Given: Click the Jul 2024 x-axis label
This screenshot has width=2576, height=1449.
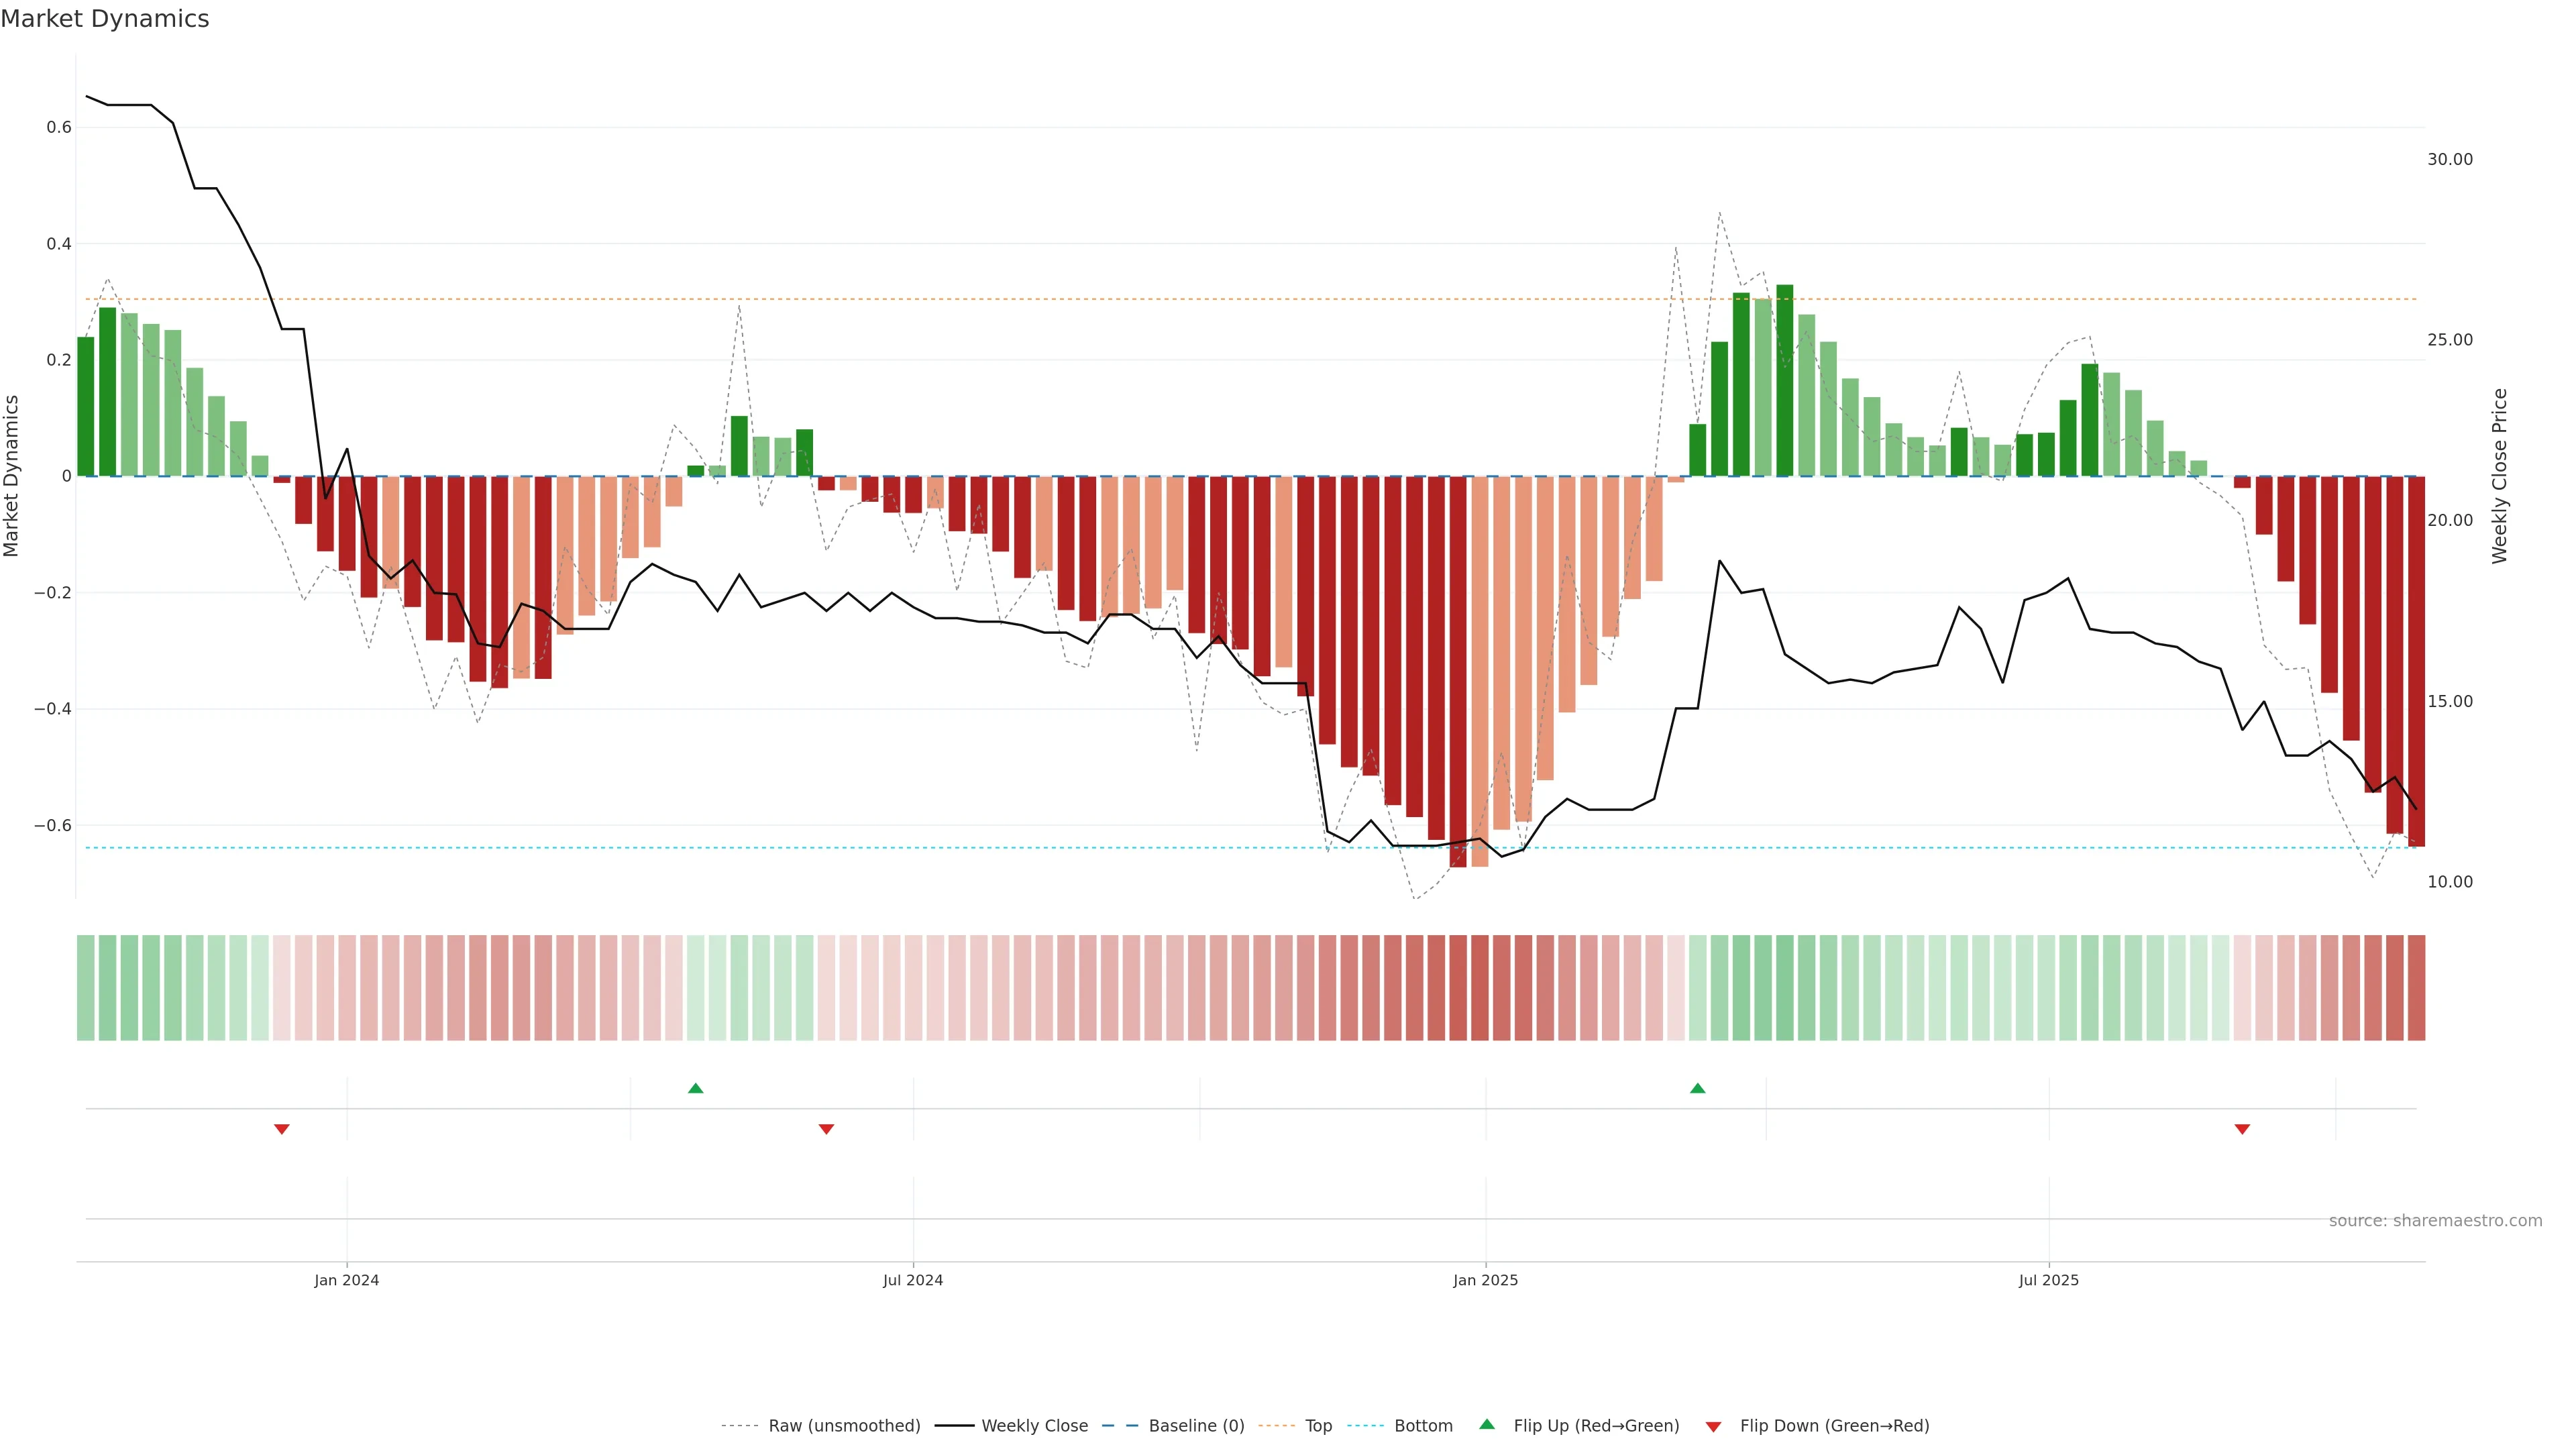Looking at the screenshot, I should tap(912, 1280).
